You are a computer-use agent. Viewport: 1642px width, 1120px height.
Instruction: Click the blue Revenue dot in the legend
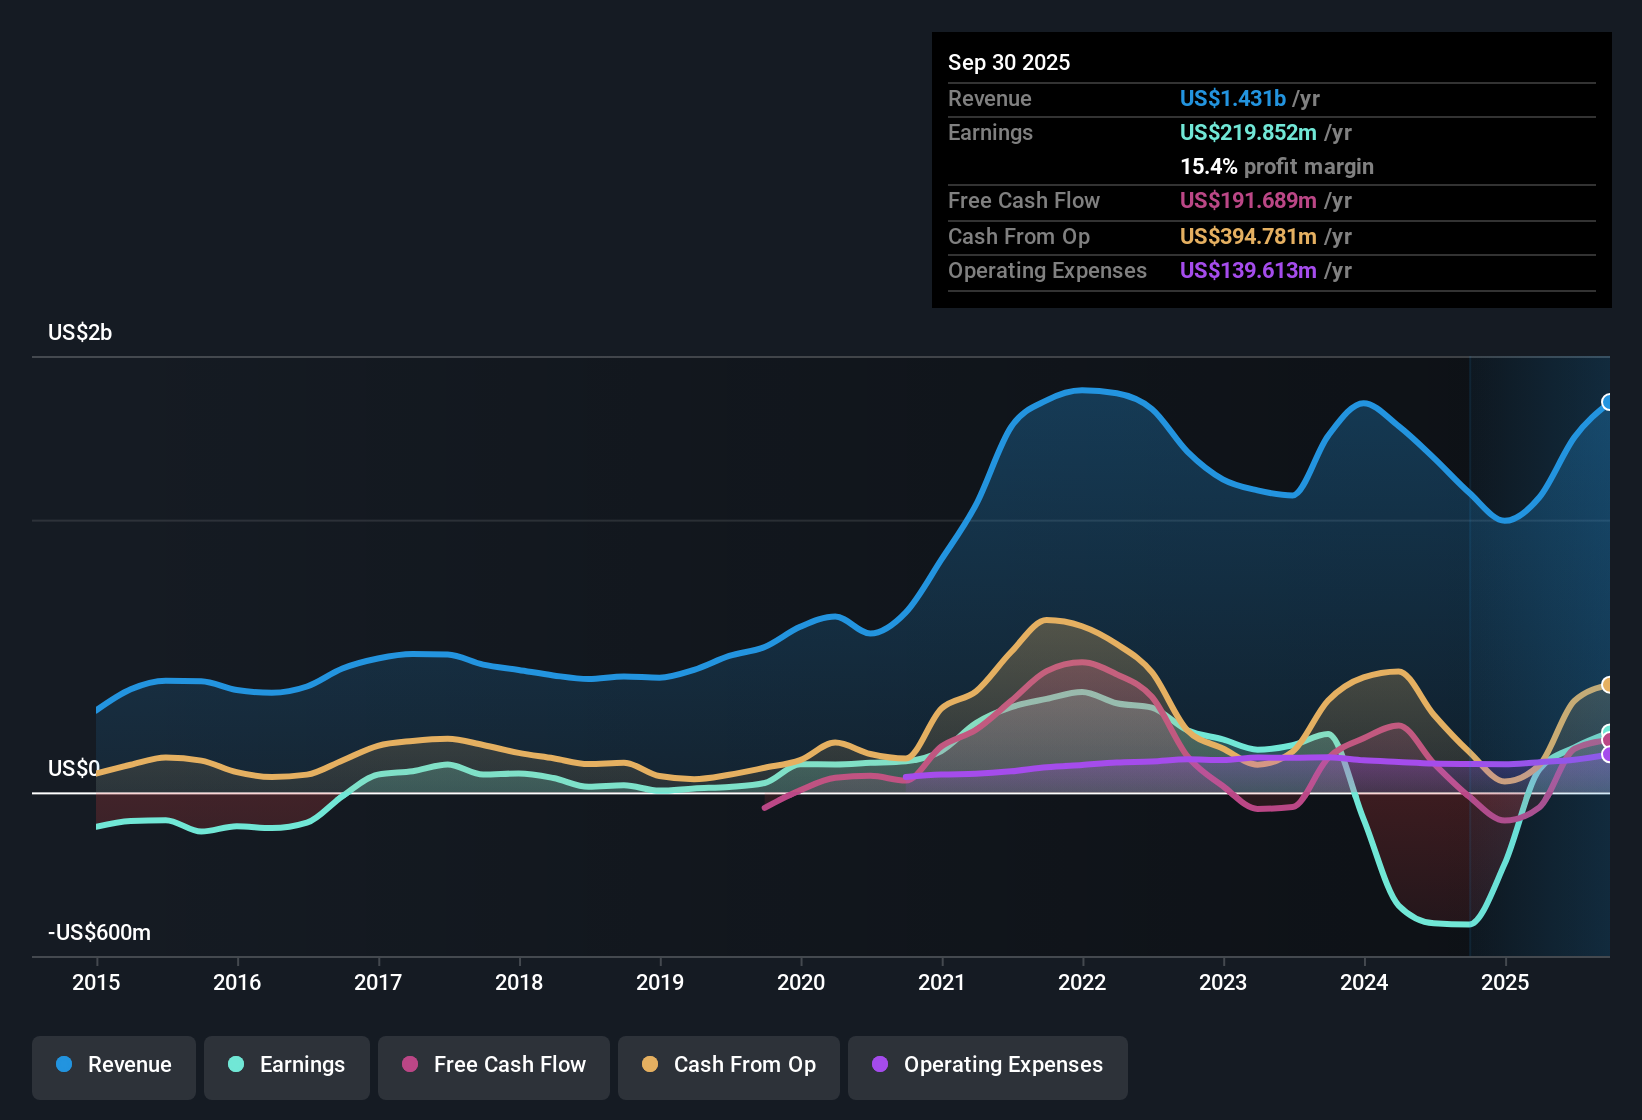coord(64,1065)
